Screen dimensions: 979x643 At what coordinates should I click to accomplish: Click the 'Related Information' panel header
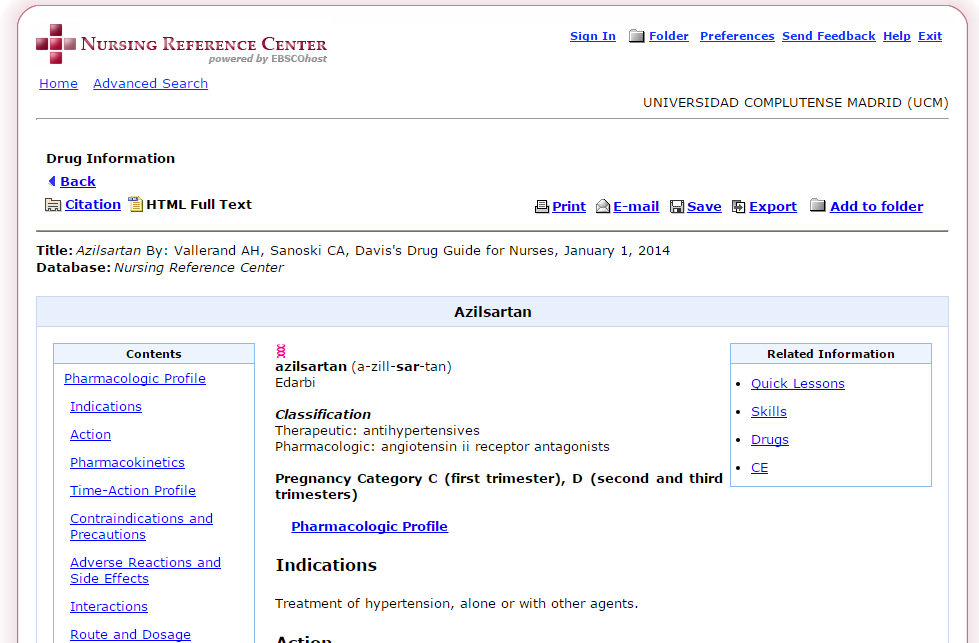tap(830, 354)
